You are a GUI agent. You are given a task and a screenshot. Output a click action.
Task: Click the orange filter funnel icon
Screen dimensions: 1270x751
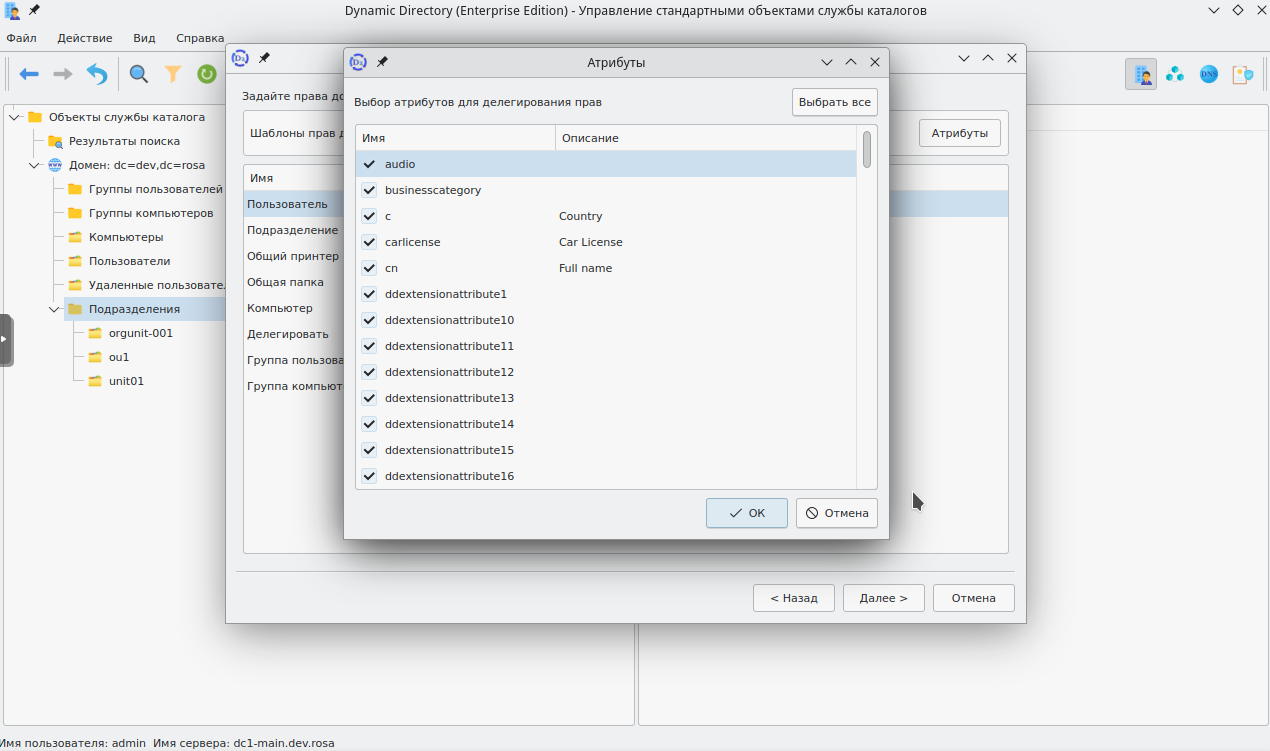pyautogui.click(x=173, y=74)
